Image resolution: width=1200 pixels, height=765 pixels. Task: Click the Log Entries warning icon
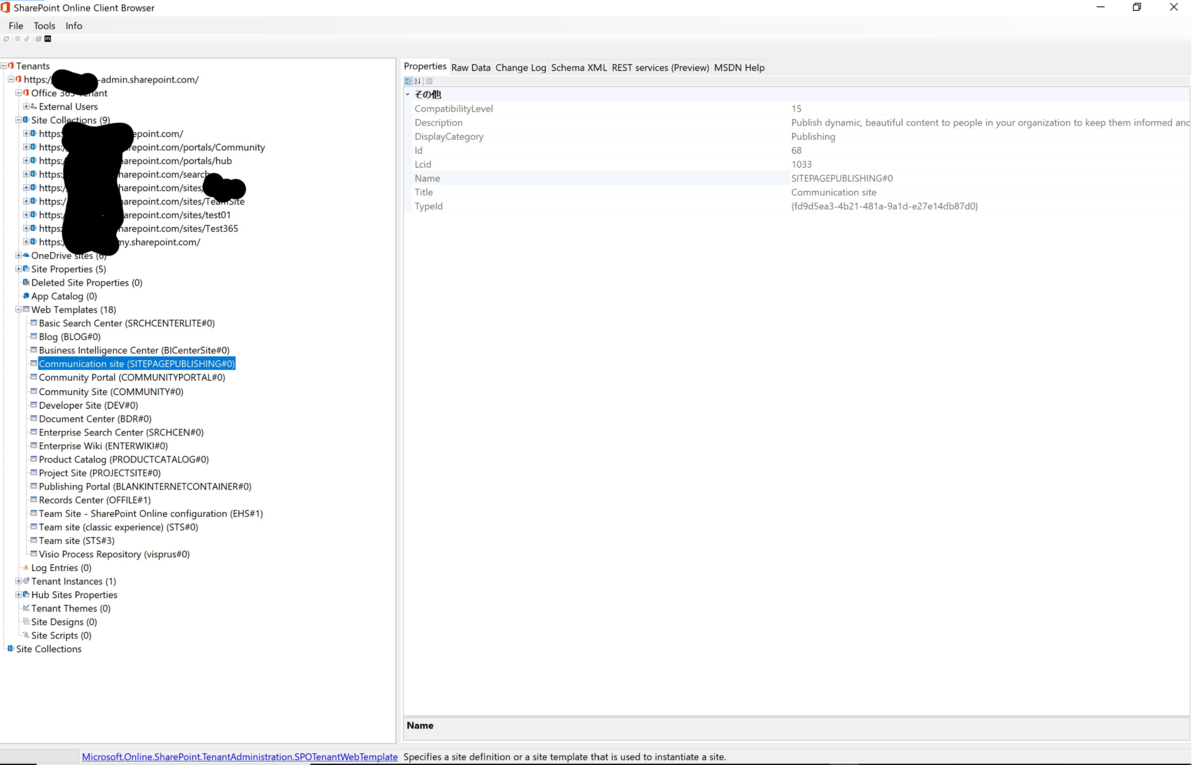[x=26, y=568]
